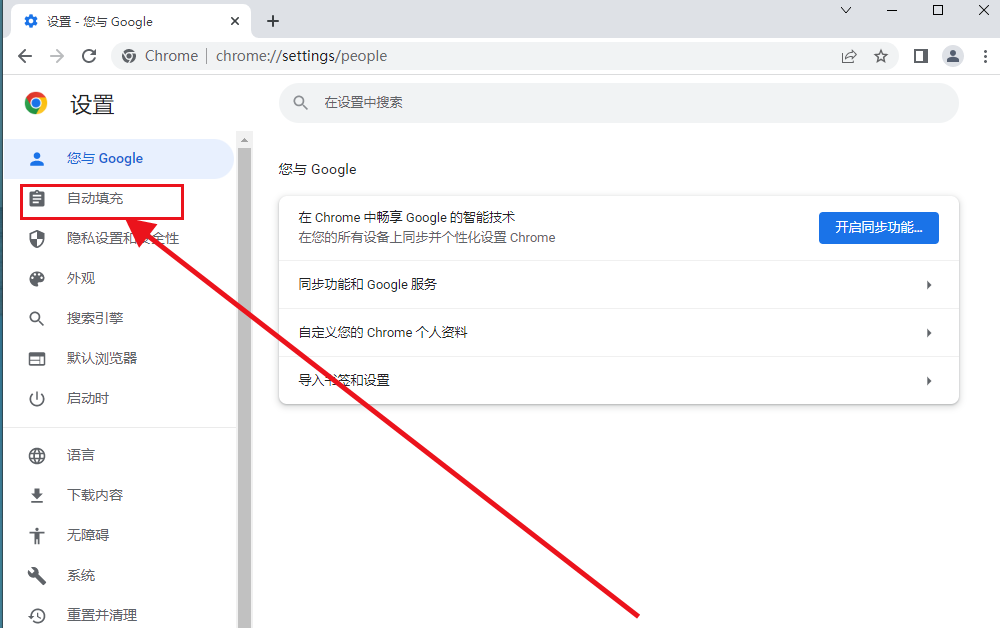Click the globe icon for 语言
Screen dimensions: 1000x628
tap(37, 456)
